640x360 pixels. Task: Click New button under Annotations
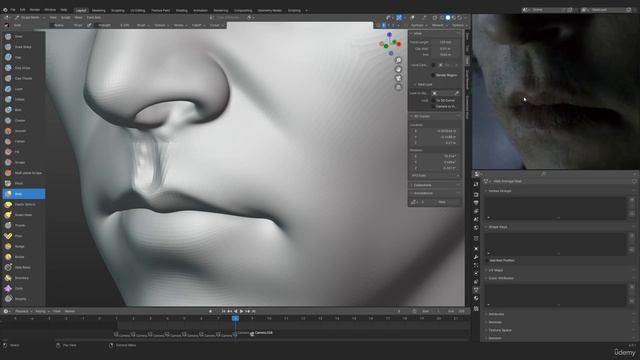[x=442, y=202]
